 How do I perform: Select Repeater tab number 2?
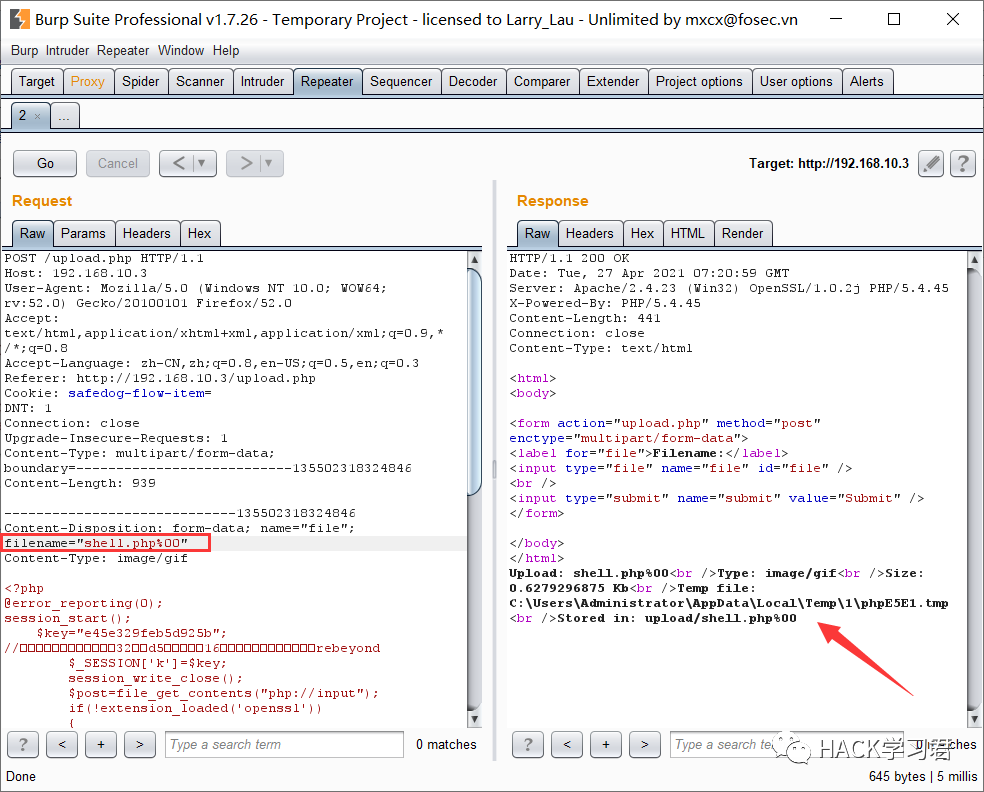(x=23, y=115)
